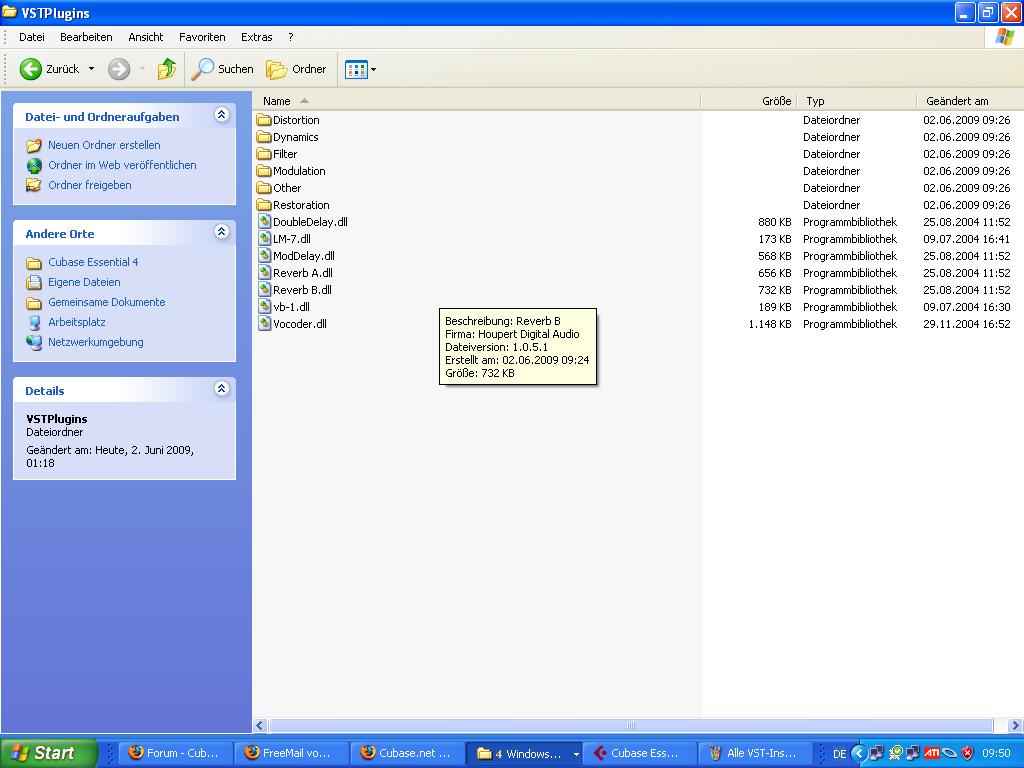Click the horizontal scrollbar at bottom
Screen dimensions: 1024x768
[630, 725]
